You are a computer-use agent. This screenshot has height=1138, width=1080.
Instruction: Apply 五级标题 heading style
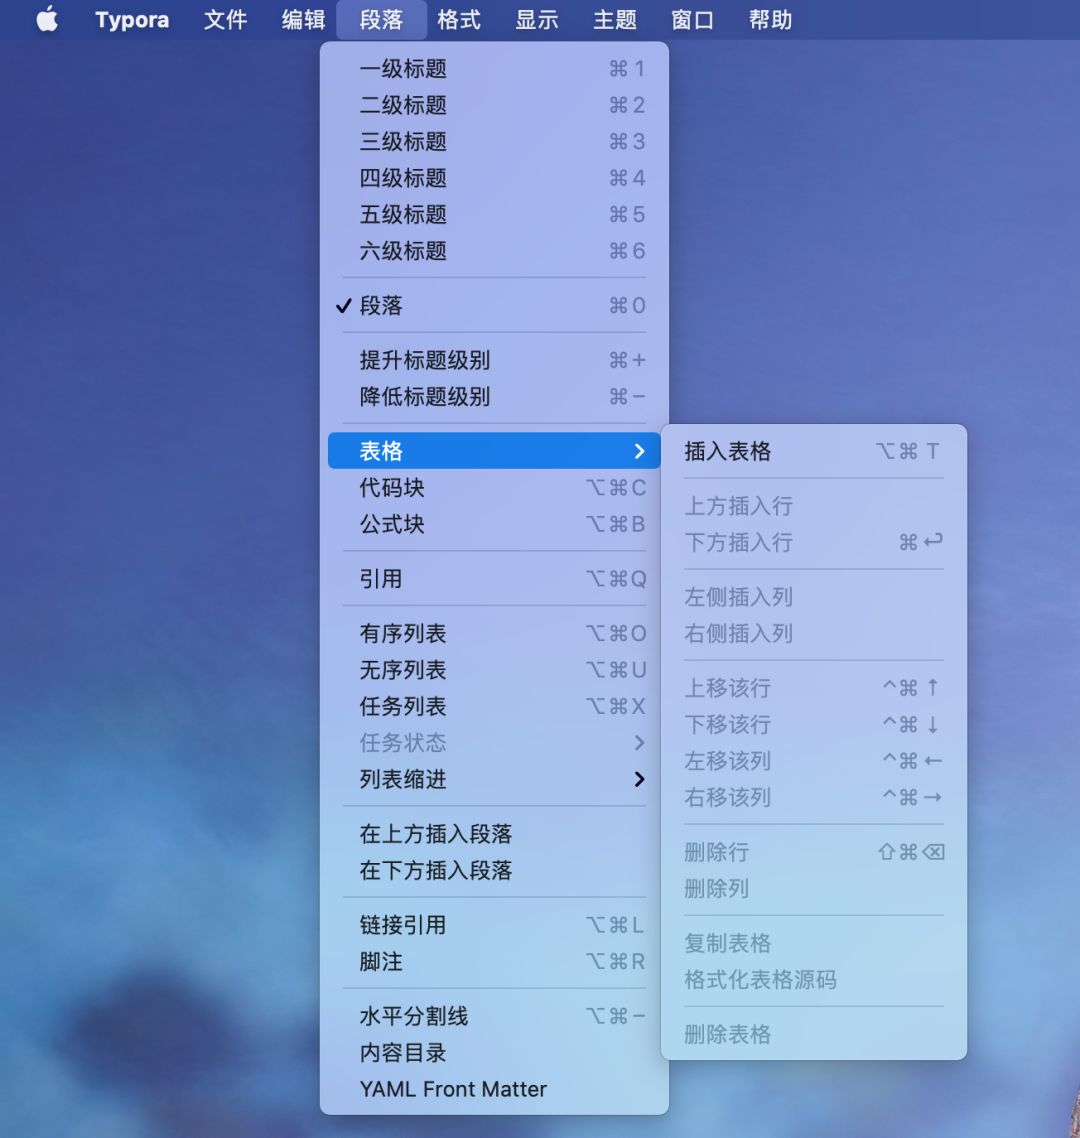tap(494, 215)
